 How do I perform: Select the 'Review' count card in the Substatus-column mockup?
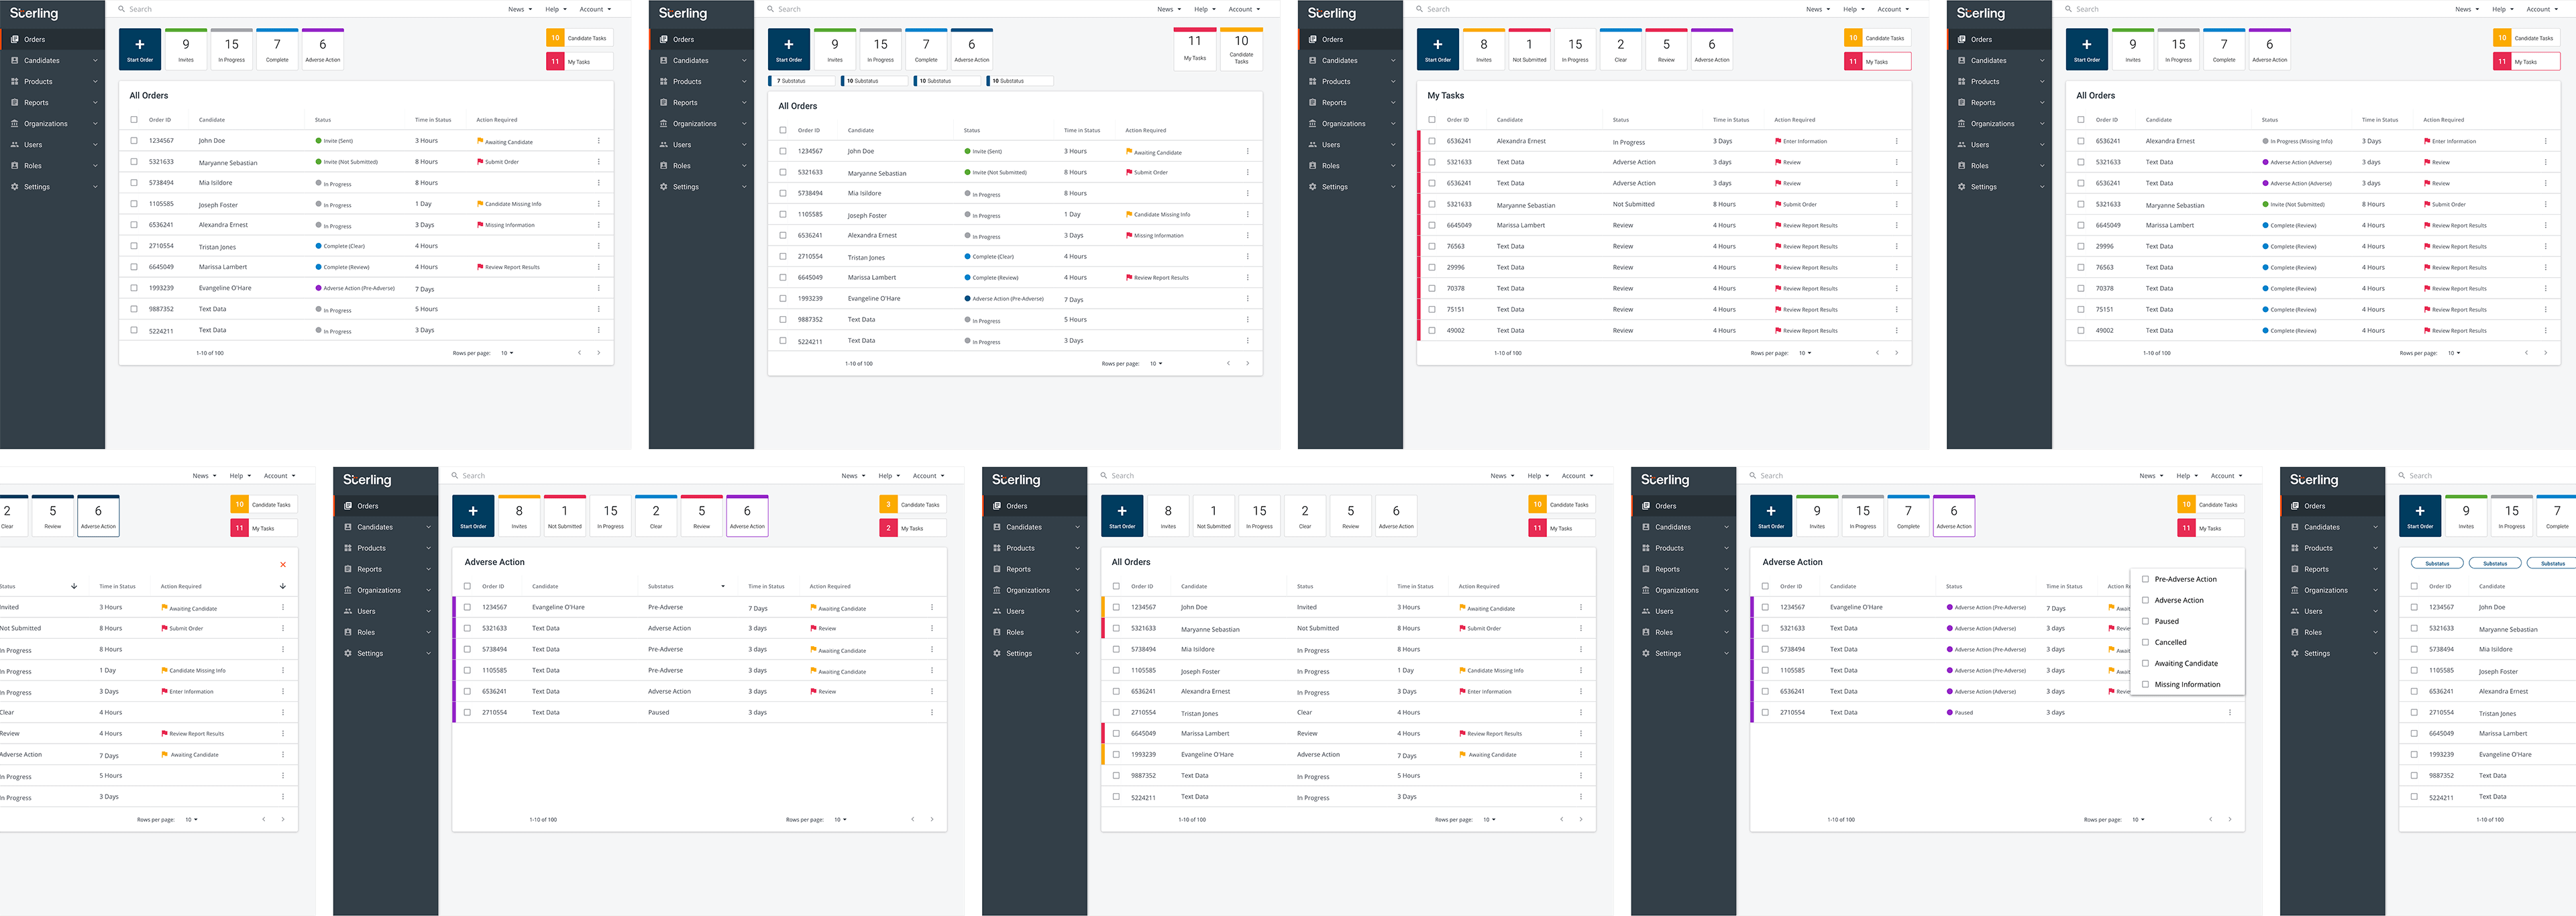[x=702, y=516]
